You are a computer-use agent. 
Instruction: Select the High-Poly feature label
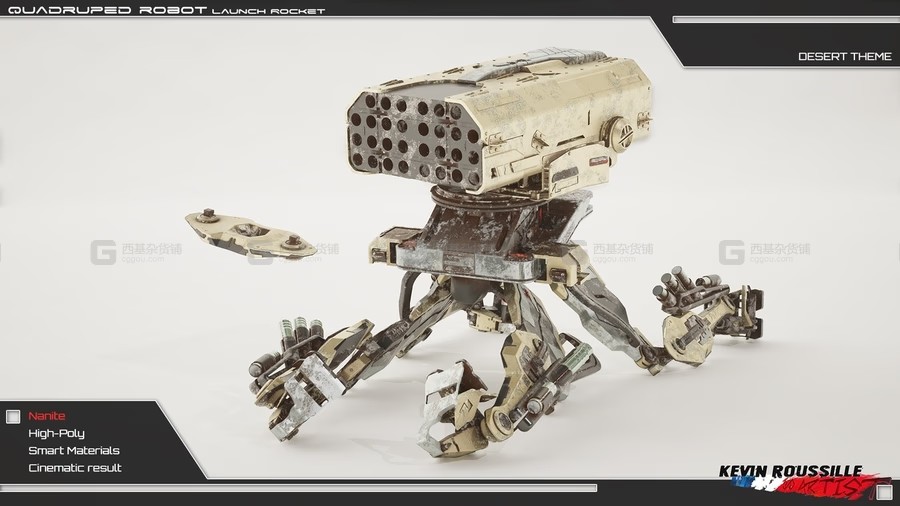[56, 433]
